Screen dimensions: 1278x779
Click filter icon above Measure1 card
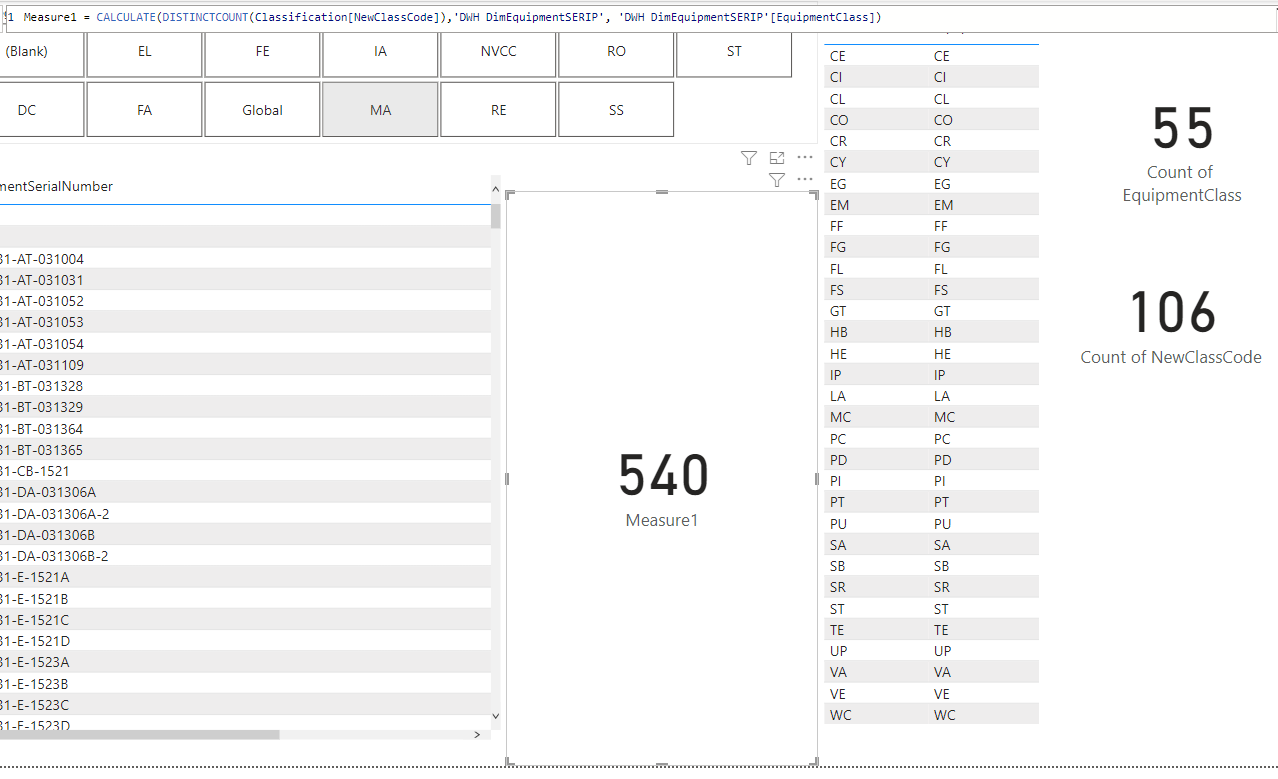coord(777,180)
